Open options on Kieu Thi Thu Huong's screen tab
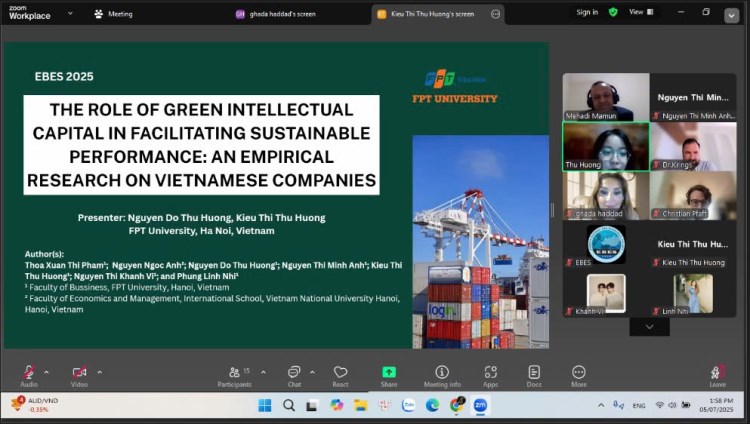 tap(496, 14)
